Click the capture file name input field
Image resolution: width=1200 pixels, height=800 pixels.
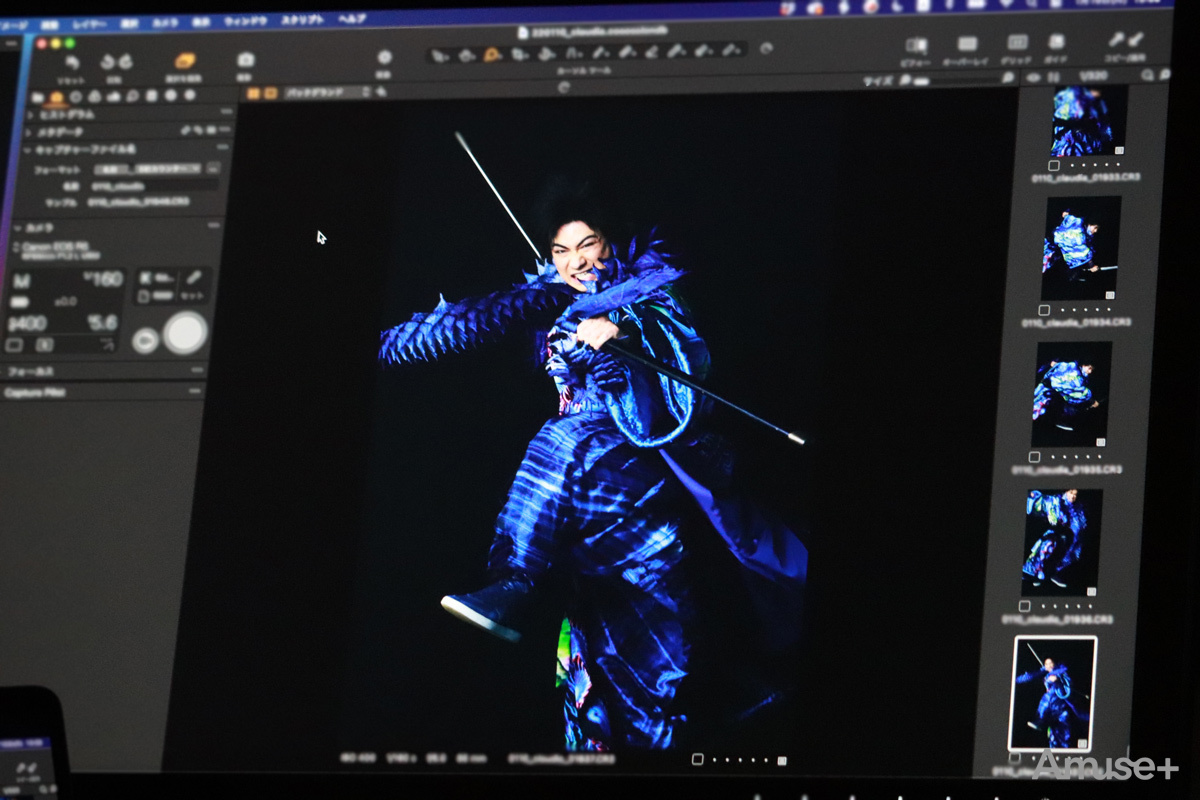(154, 185)
